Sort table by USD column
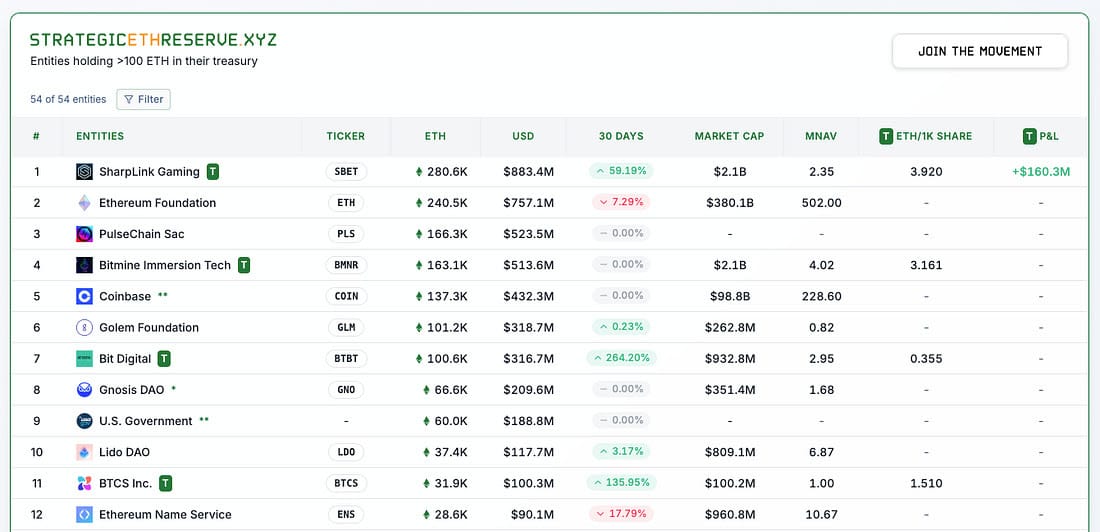This screenshot has height=532, width=1100. [x=523, y=136]
